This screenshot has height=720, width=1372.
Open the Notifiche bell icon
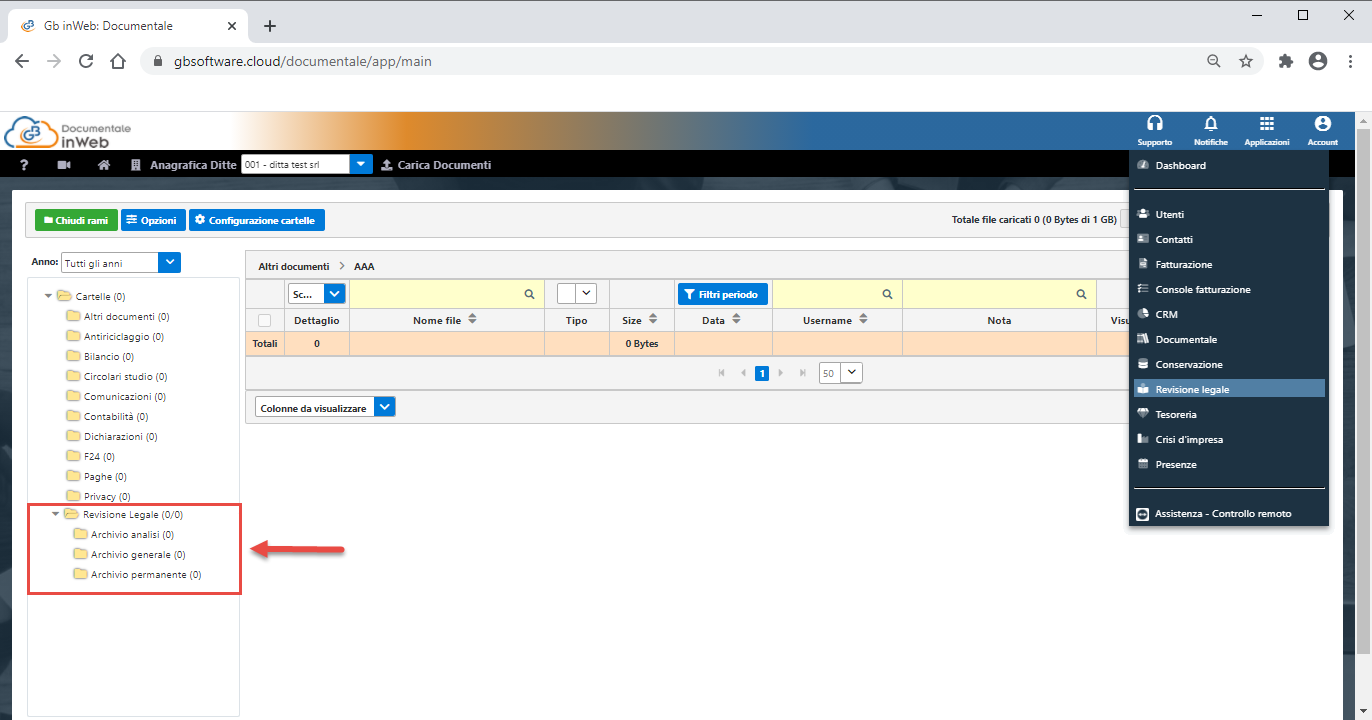[1210, 124]
